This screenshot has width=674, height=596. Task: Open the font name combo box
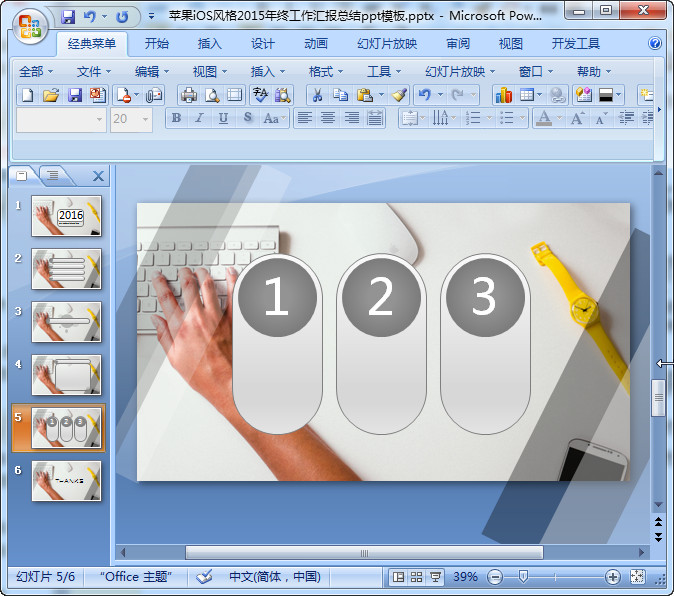[61, 119]
